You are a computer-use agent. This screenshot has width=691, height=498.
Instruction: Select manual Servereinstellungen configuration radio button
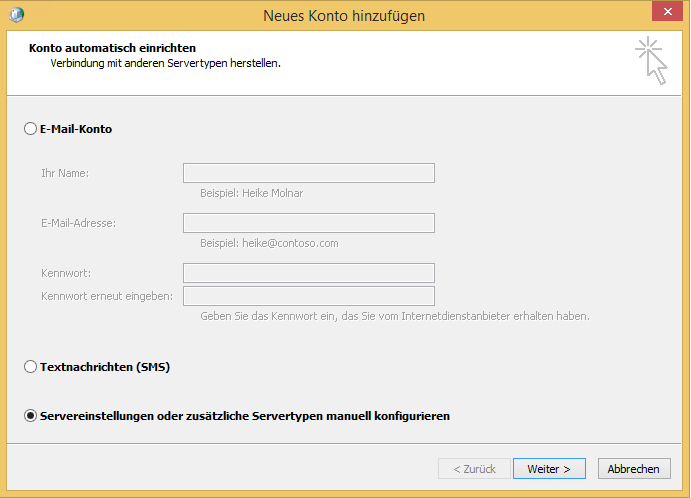(31, 416)
